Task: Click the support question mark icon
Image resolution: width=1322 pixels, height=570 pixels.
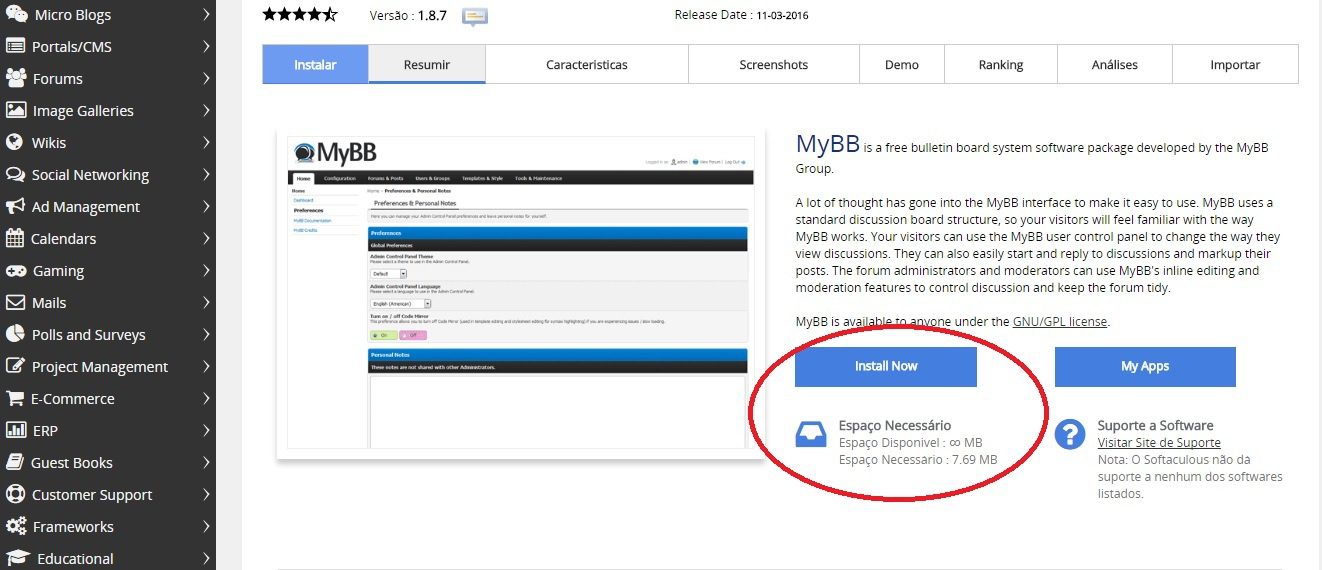Action: [x=1070, y=434]
